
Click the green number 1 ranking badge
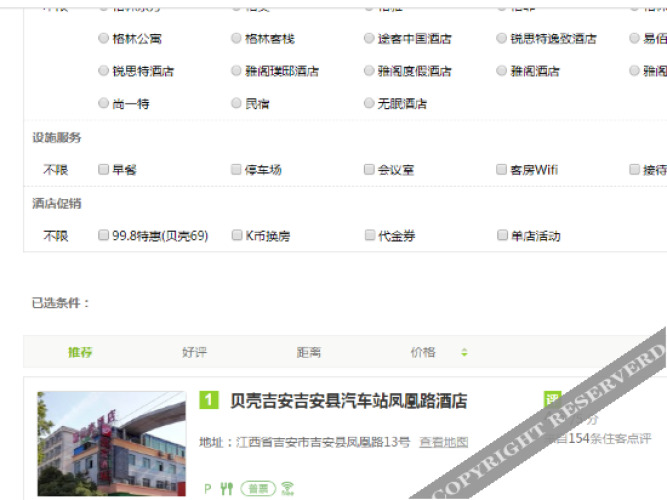208,401
